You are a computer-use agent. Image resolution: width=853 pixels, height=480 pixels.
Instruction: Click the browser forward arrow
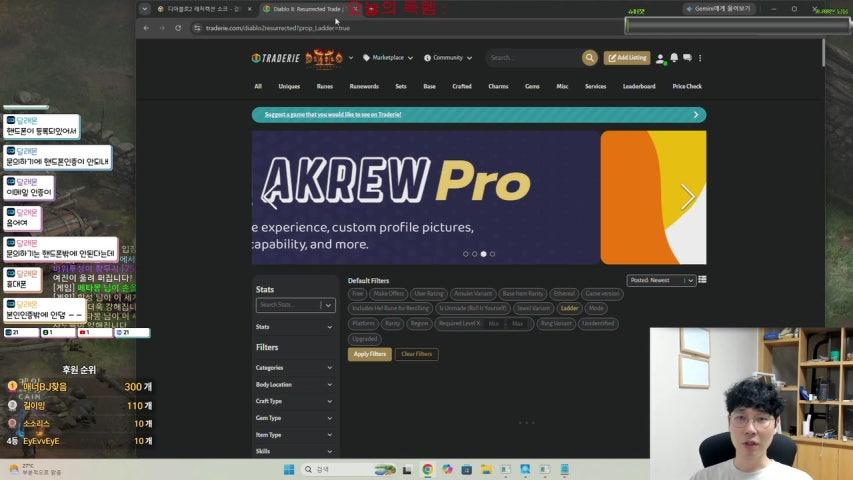pyautogui.click(x=162, y=28)
